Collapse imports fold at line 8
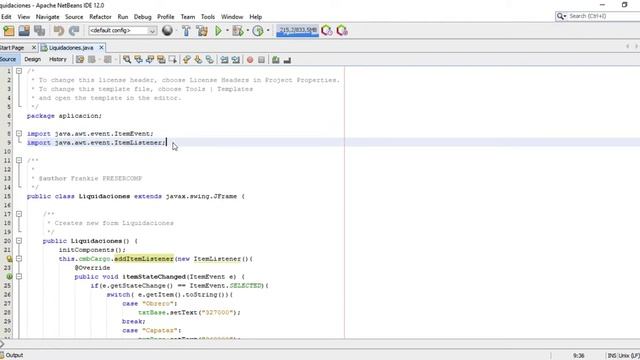Viewport: 640px width, 360px height. click(x=19, y=133)
